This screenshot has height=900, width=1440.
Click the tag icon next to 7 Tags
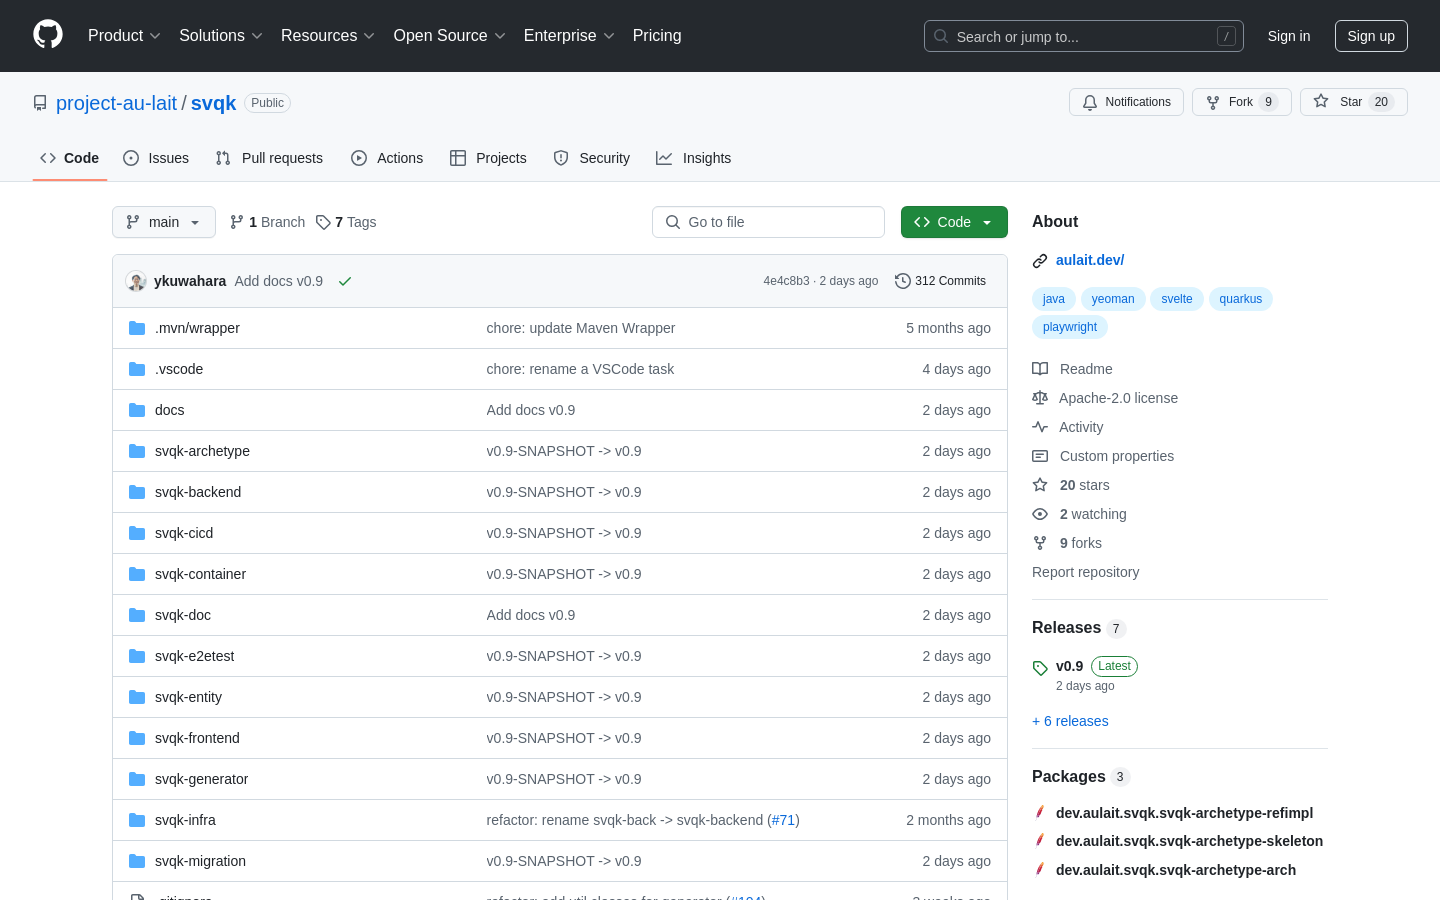(323, 222)
